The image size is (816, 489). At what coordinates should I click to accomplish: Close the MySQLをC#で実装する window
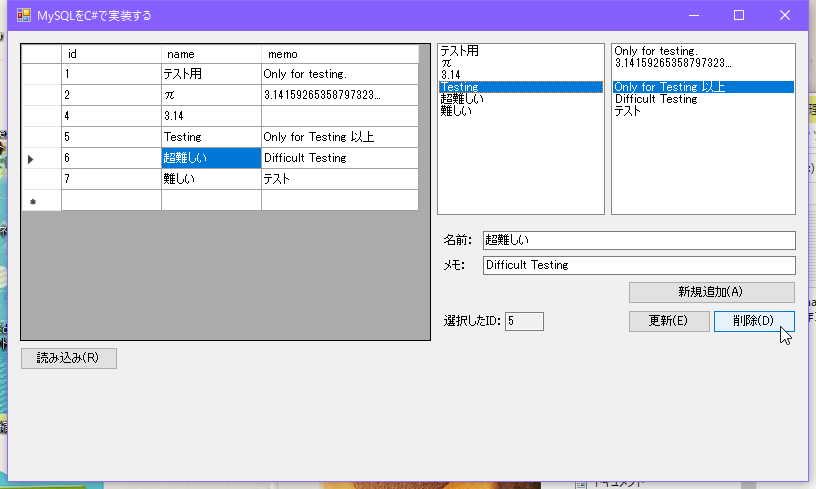[x=785, y=15]
